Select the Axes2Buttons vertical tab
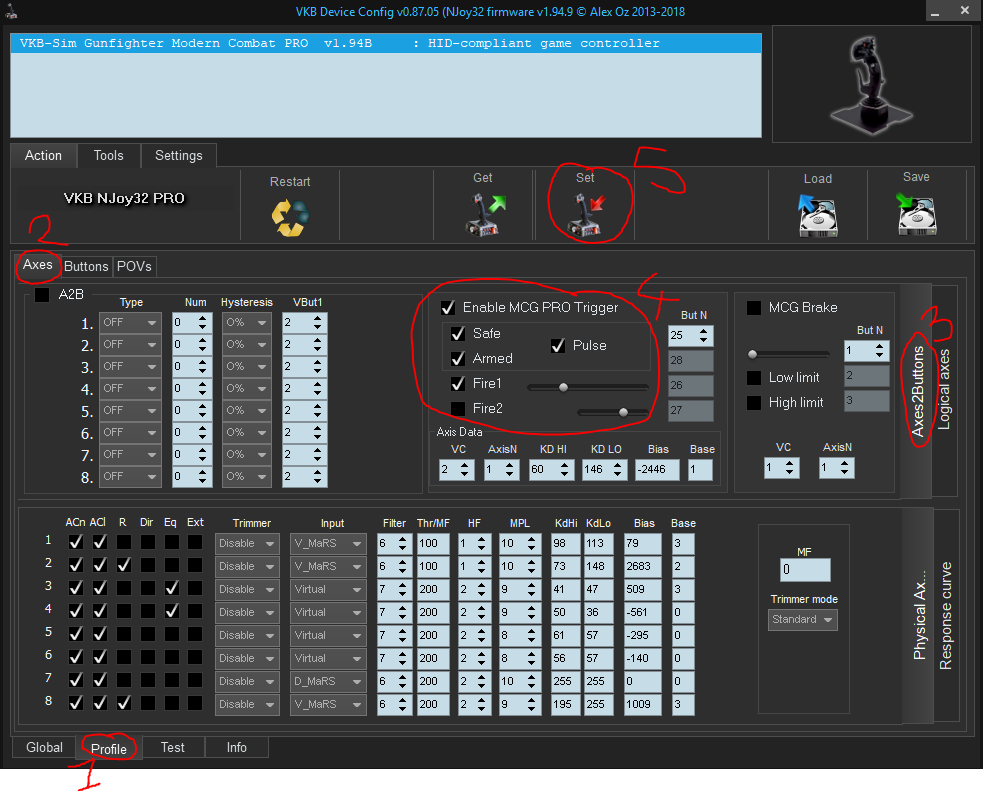 pyautogui.click(x=917, y=391)
